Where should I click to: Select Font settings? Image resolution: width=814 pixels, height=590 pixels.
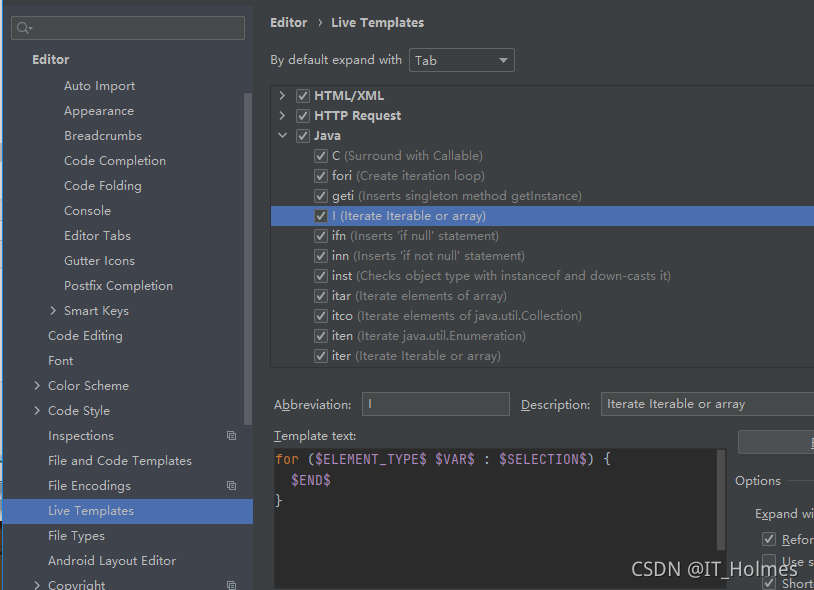[x=60, y=361]
